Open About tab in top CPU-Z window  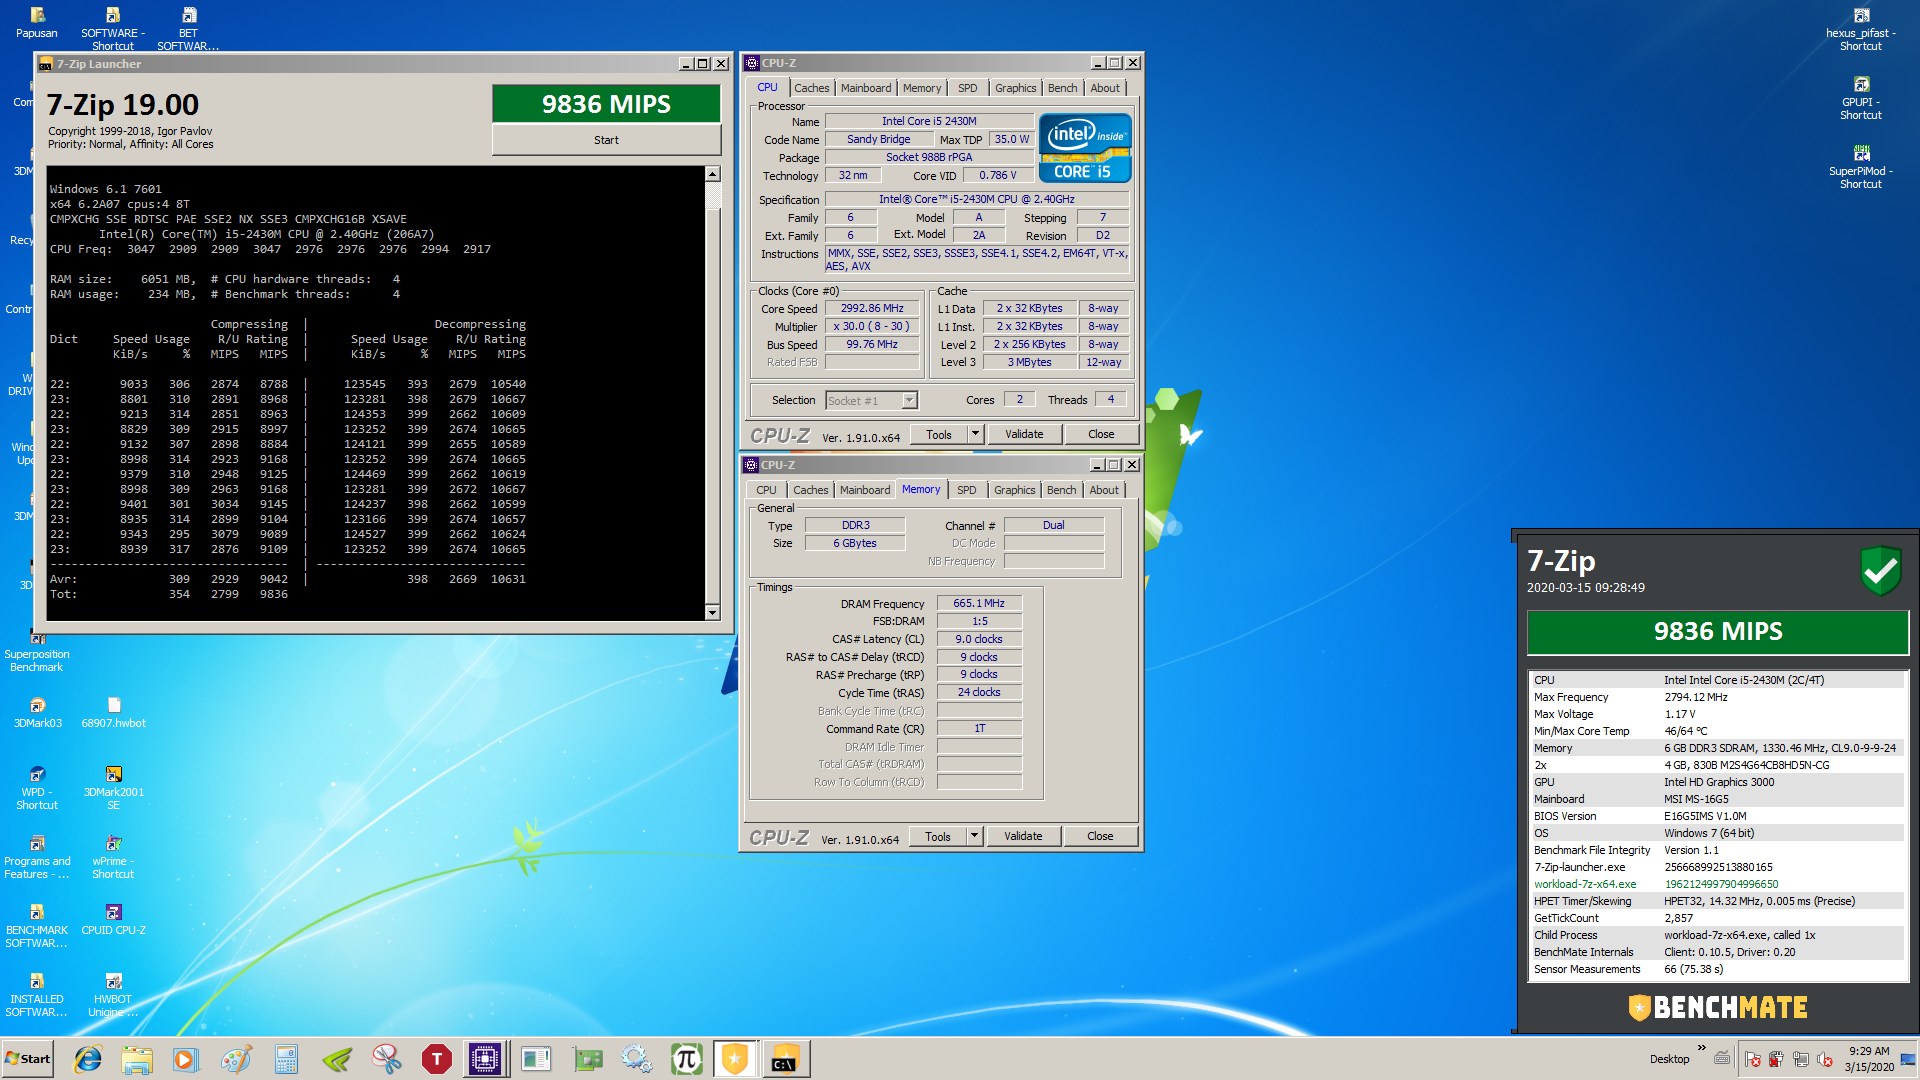pyautogui.click(x=1105, y=88)
